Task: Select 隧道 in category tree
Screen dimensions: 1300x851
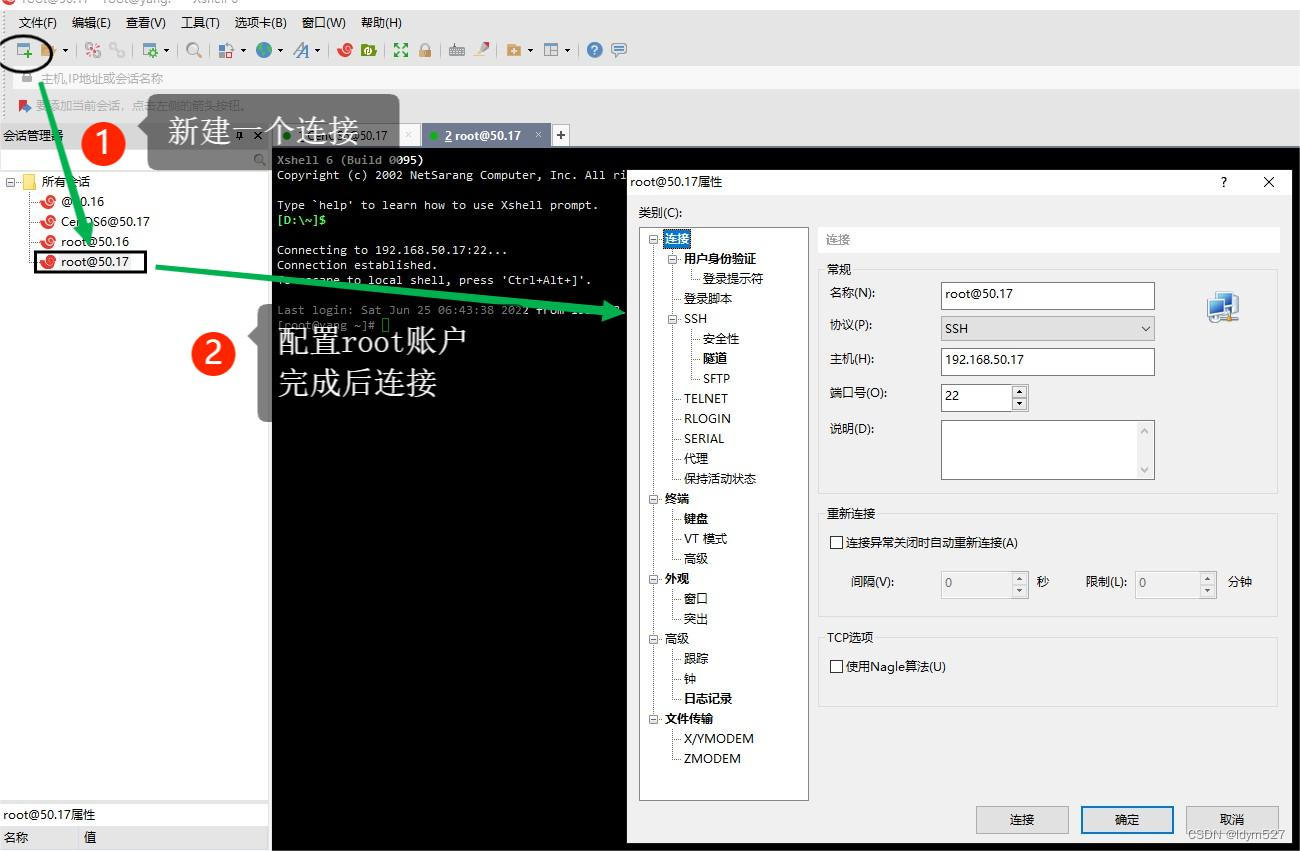Action: pos(715,359)
